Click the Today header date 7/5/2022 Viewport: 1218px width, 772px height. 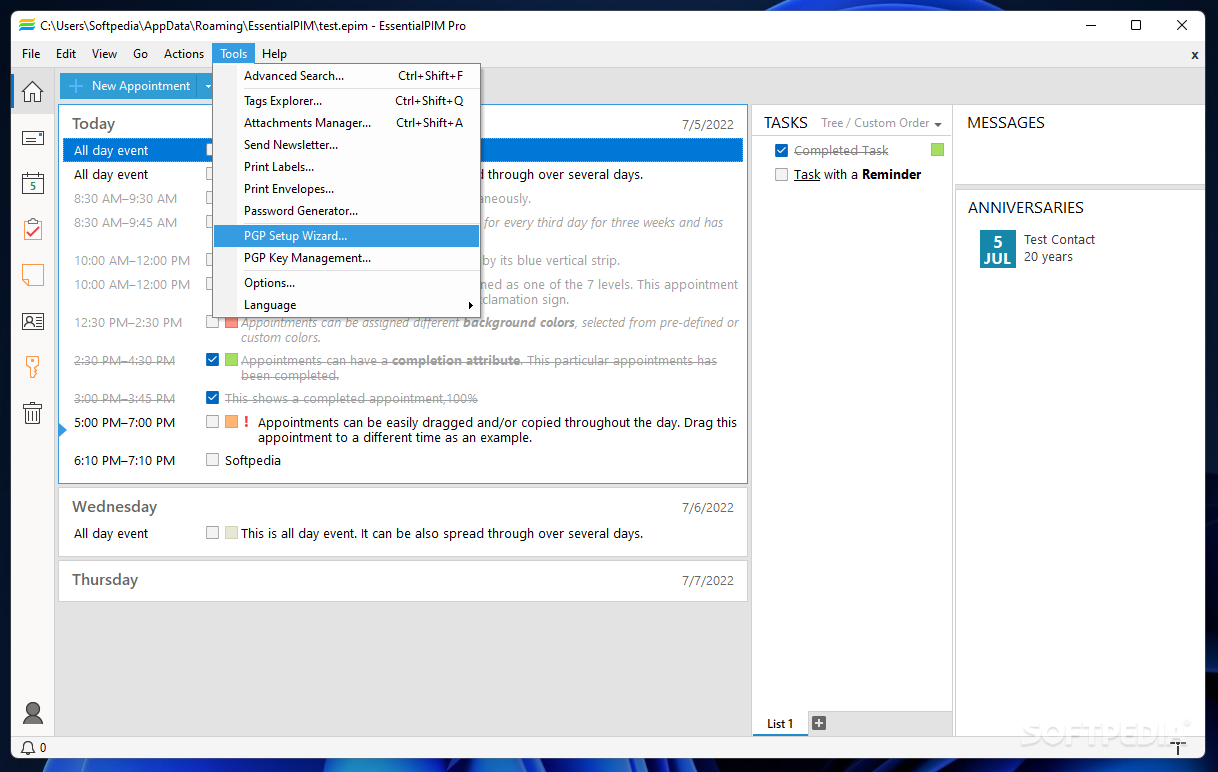click(x=708, y=125)
